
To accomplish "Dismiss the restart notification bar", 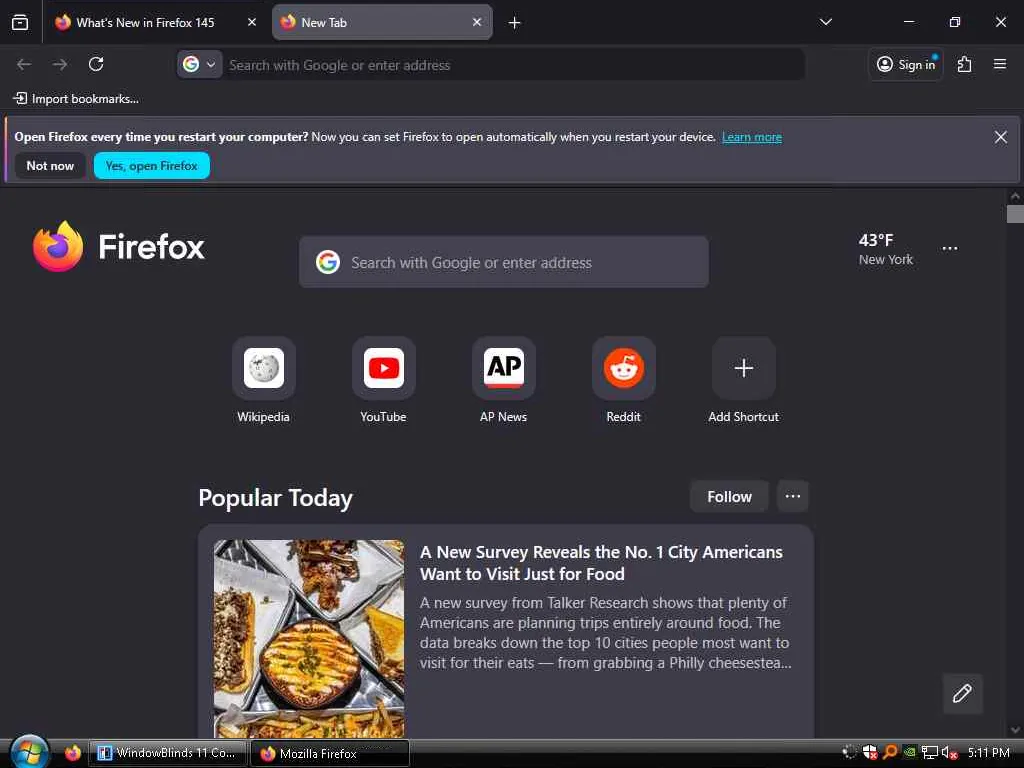I will point(1000,136).
